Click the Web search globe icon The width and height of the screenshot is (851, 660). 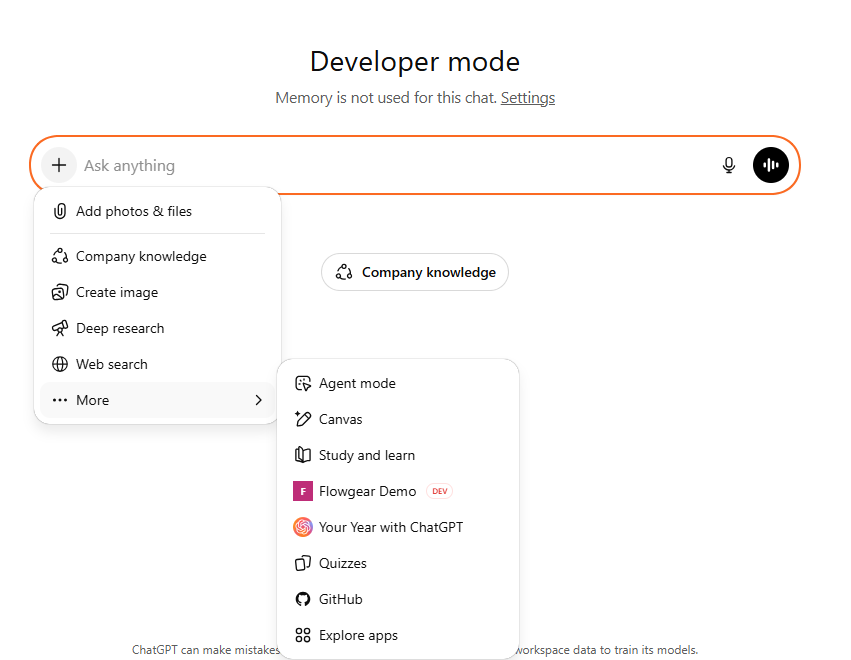tap(60, 364)
